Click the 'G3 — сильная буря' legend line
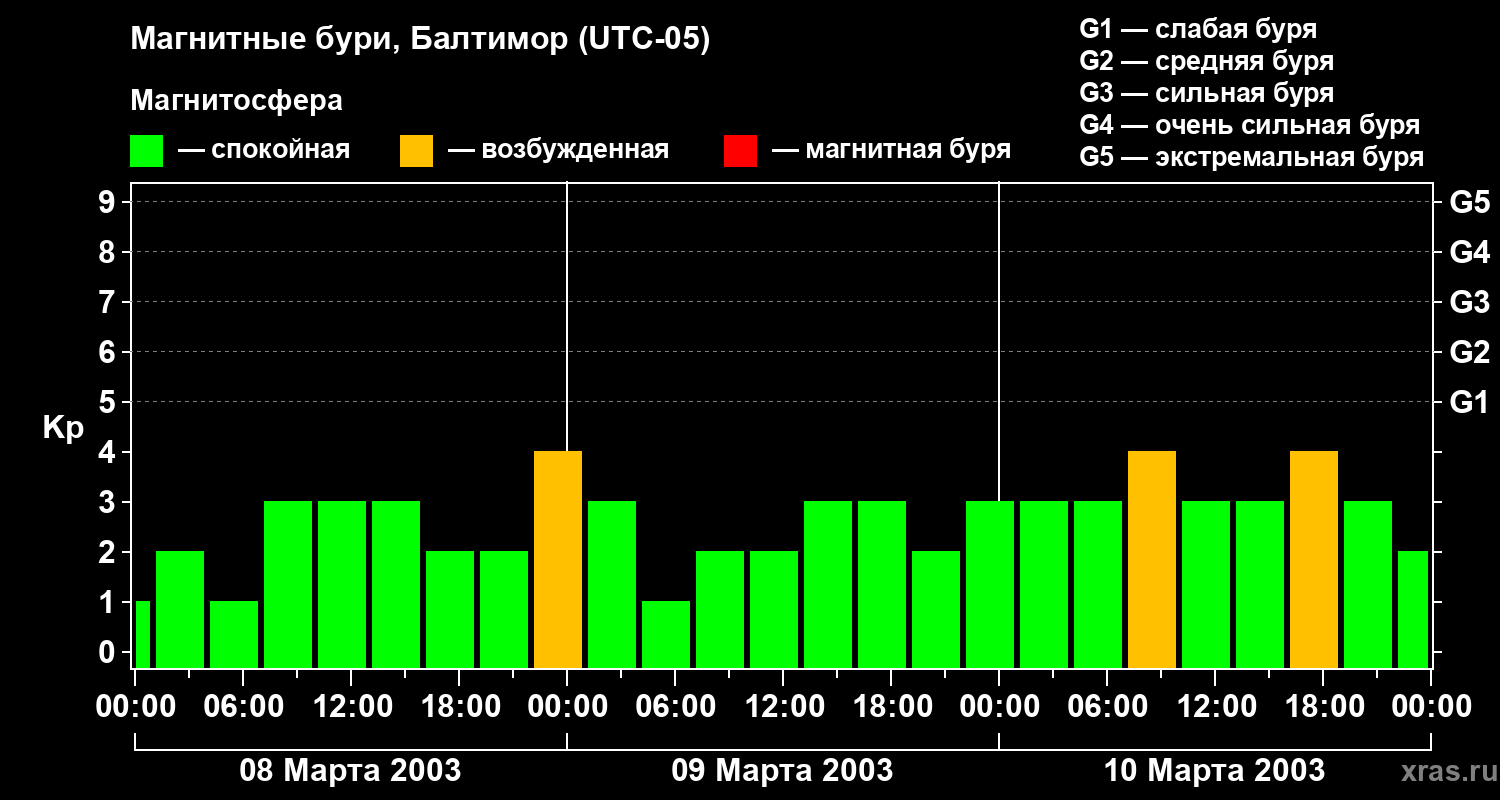Screen dimensions: 1500x800 pyautogui.click(x=1206, y=93)
